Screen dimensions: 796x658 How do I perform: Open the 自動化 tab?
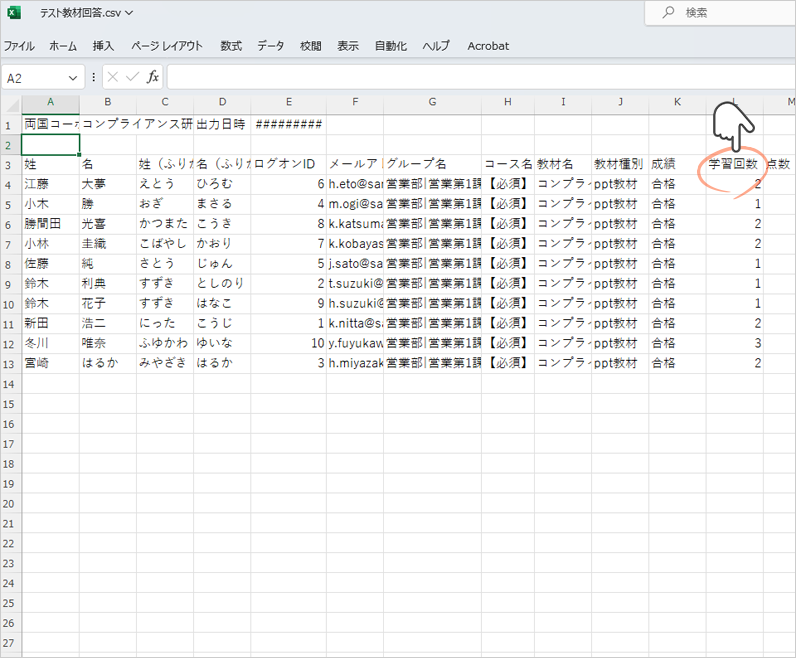[391, 46]
